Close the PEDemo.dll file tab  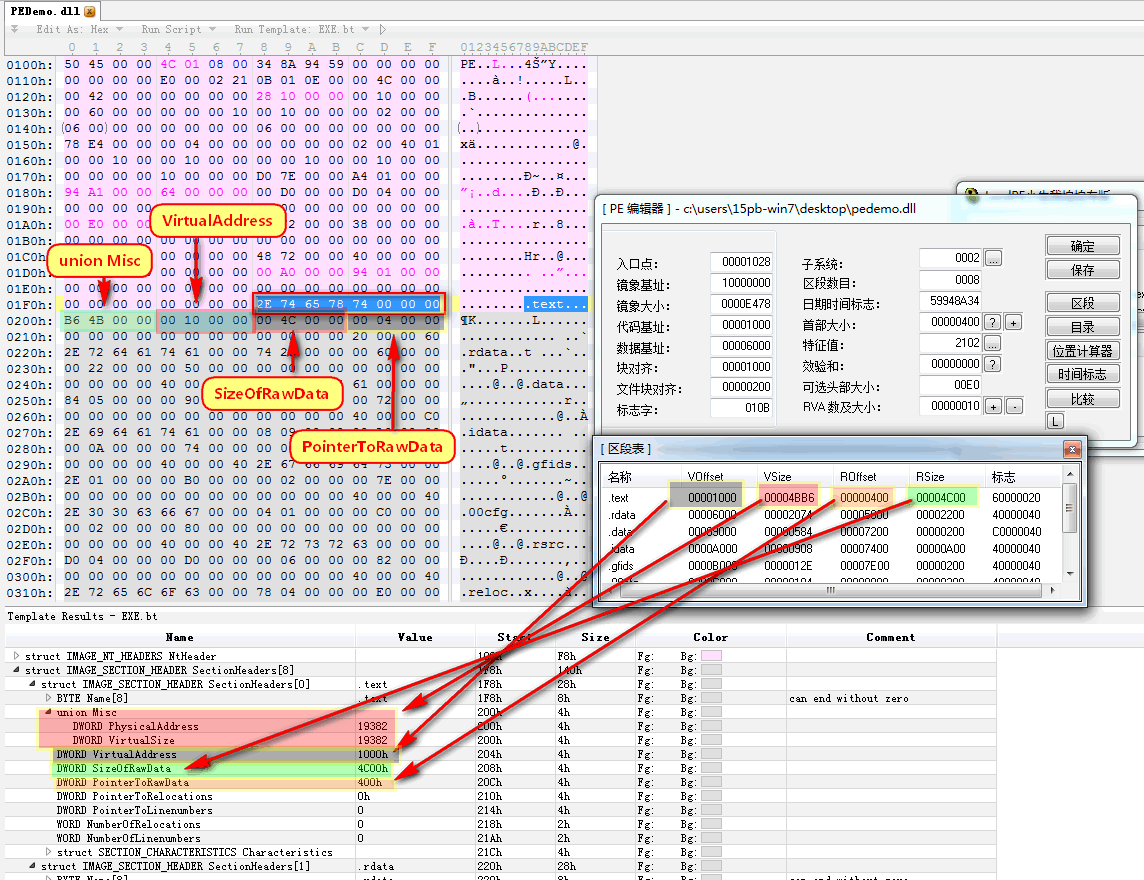pos(90,12)
